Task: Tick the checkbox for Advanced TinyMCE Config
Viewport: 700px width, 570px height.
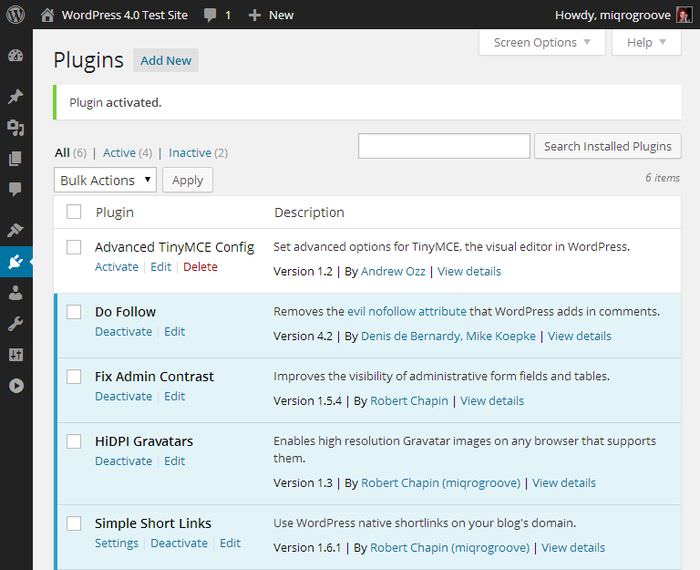Action: coord(74,247)
